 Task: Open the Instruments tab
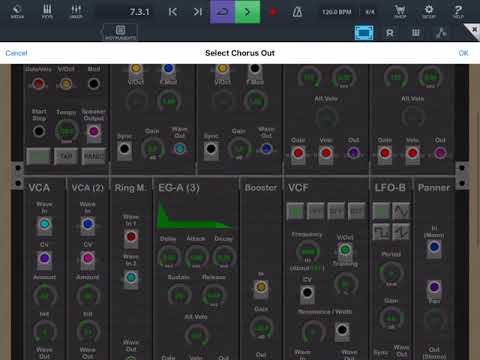pyautogui.click(x=120, y=32)
